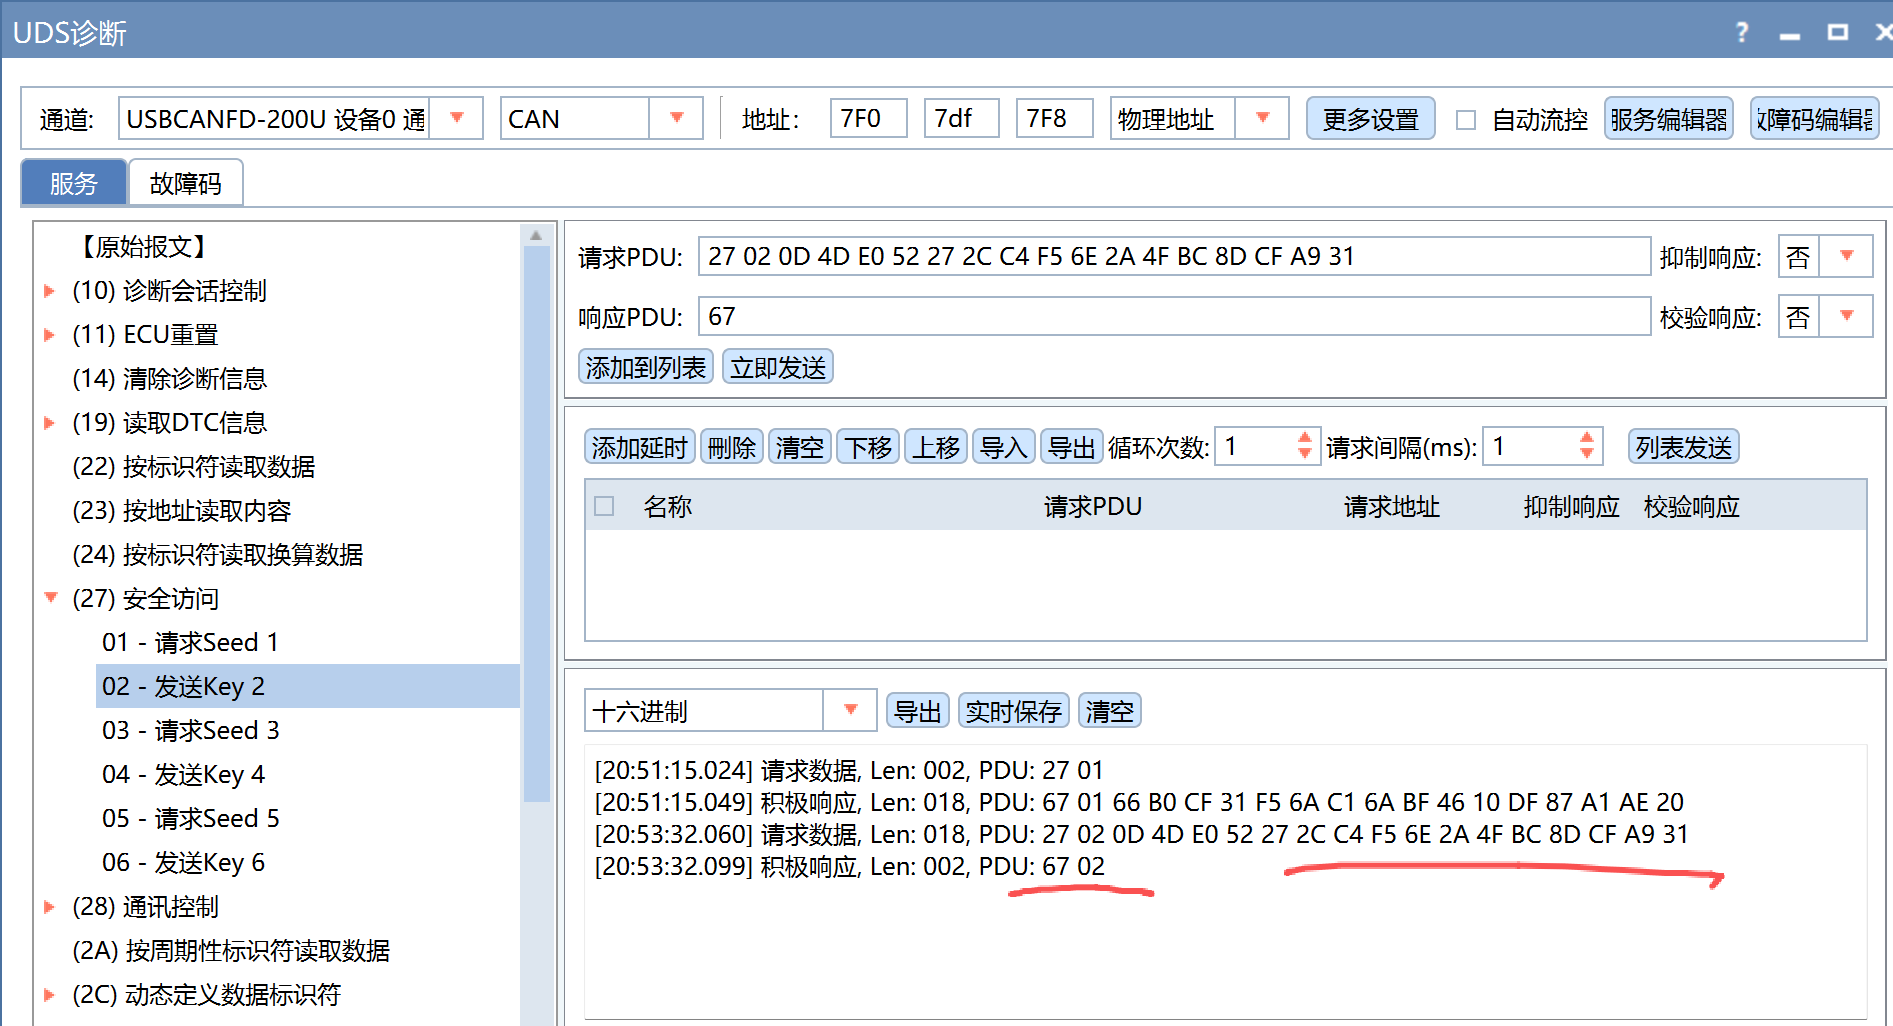This screenshot has height=1026, width=1893.
Task: Click the 添加延时 button
Action: point(640,447)
